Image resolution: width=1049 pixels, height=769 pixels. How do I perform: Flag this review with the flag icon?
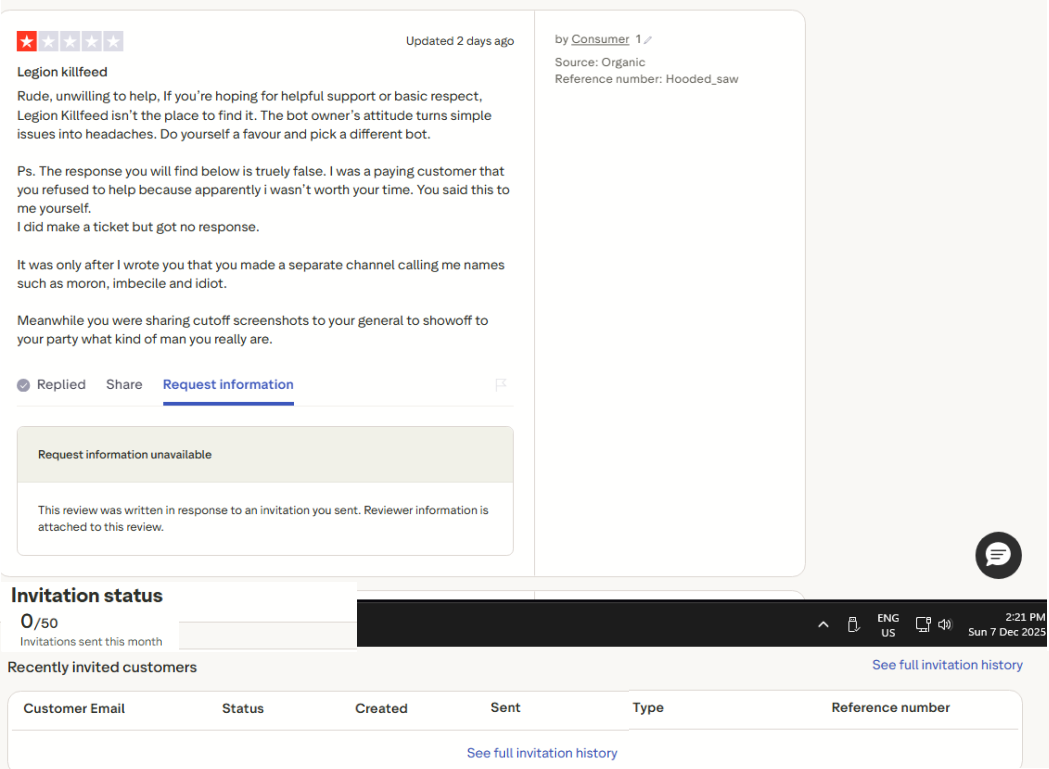500,384
